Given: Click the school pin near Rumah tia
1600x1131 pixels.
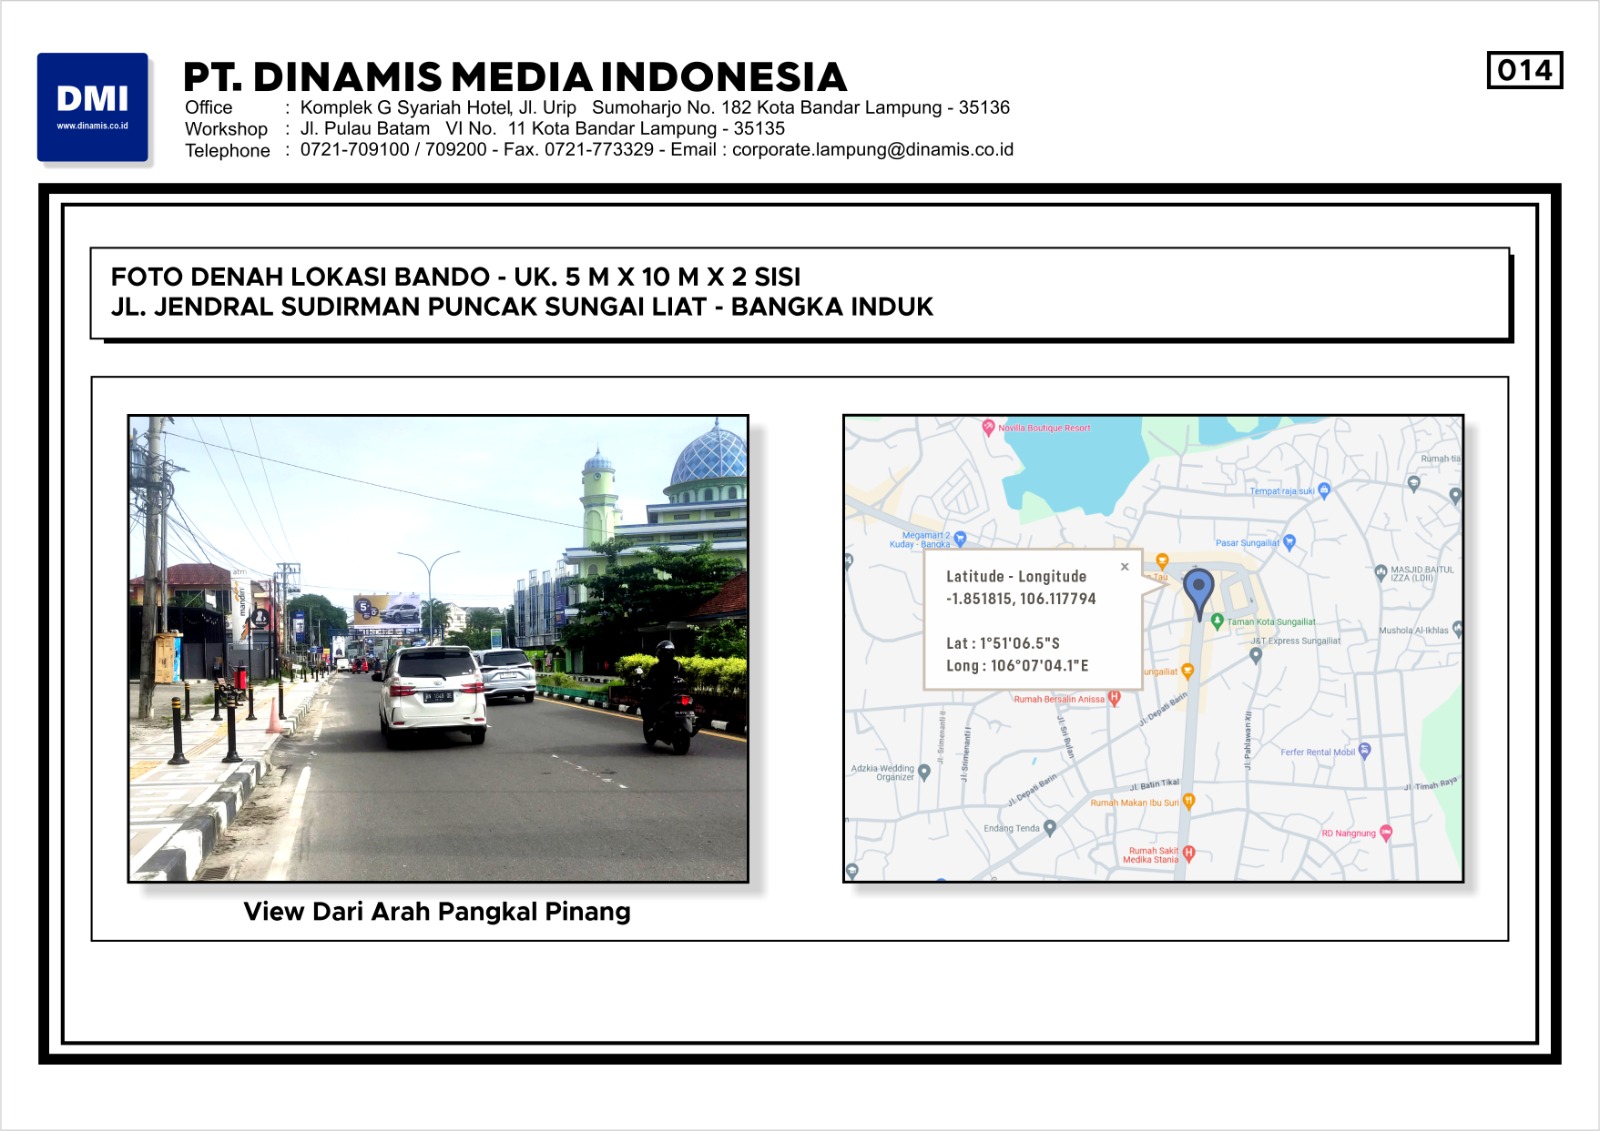Looking at the screenshot, I should pyautogui.click(x=1413, y=484).
